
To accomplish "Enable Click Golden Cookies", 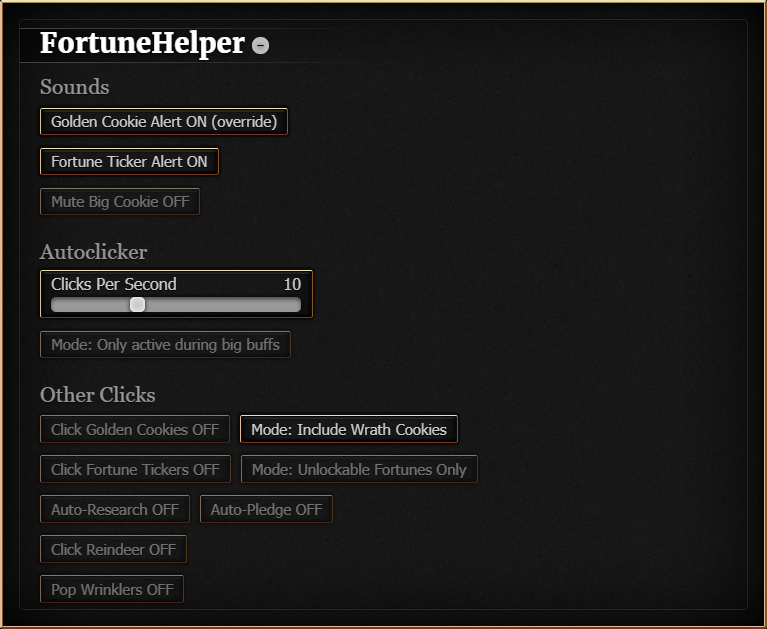I will [135, 429].
